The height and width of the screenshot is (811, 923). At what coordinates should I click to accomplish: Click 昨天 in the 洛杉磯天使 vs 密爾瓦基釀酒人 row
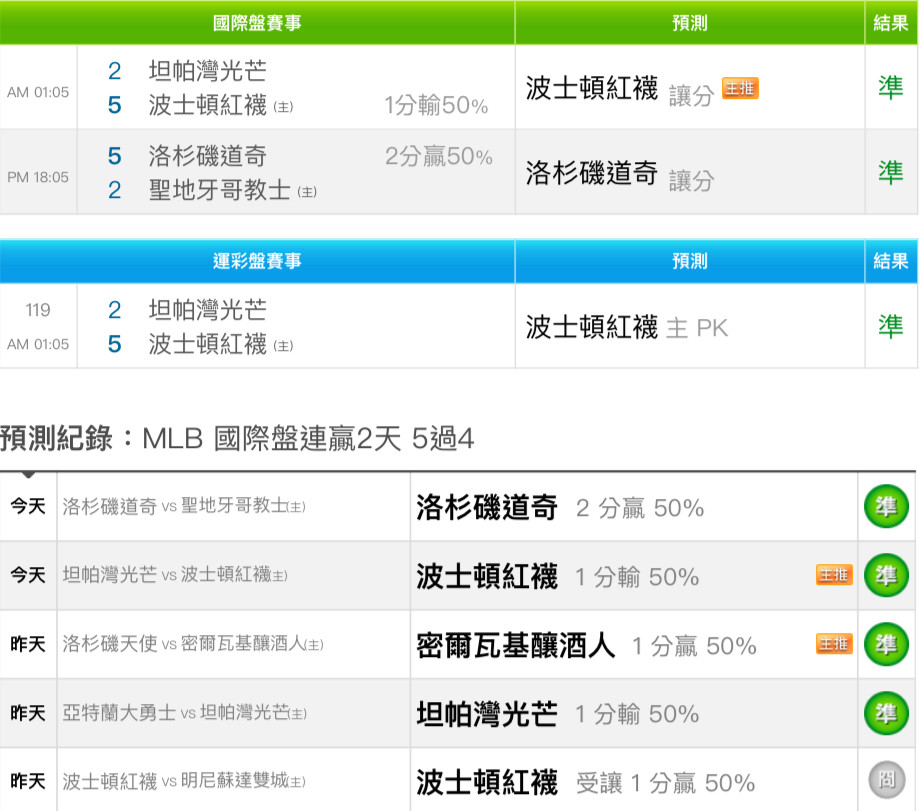[28, 644]
